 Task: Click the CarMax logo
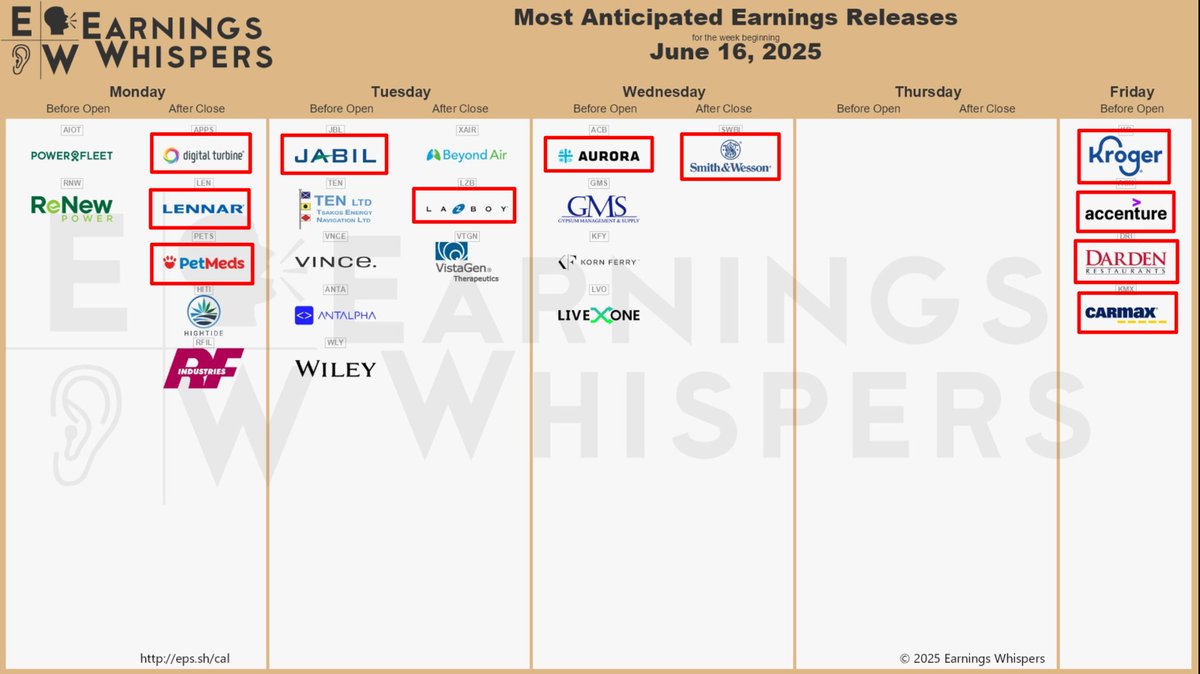pyautogui.click(x=1125, y=314)
